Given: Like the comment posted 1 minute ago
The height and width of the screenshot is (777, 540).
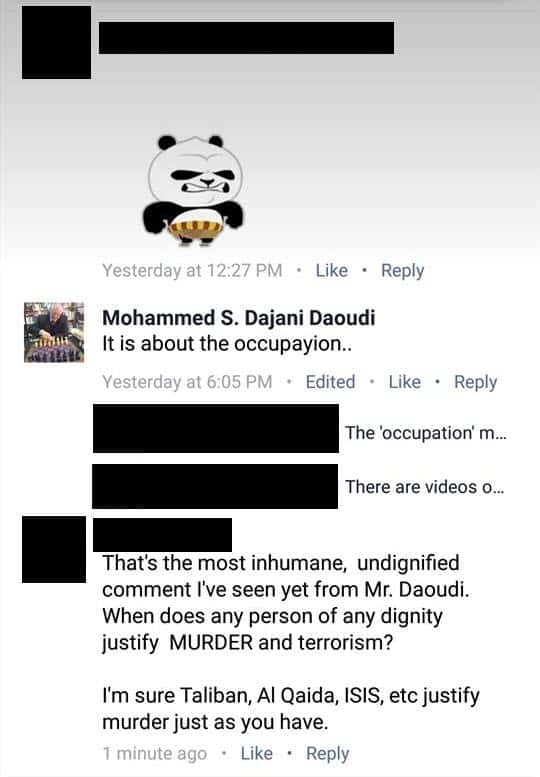Looking at the screenshot, I should click(256, 754).
